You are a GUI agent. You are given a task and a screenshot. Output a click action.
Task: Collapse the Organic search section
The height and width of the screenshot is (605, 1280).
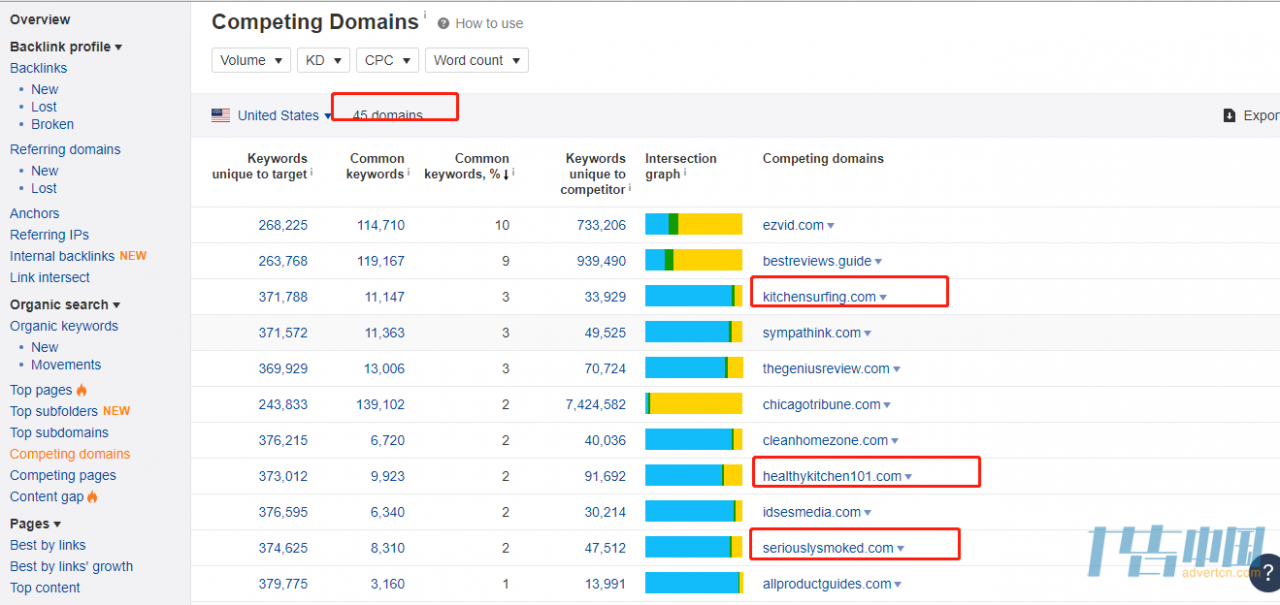click(x=65, y=305)
